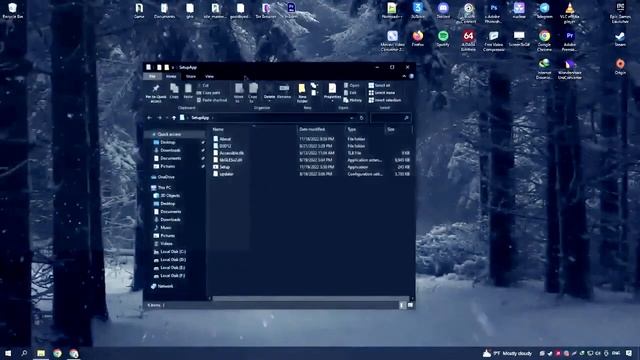Click the search SetupApp input box

tap(390, 118)
